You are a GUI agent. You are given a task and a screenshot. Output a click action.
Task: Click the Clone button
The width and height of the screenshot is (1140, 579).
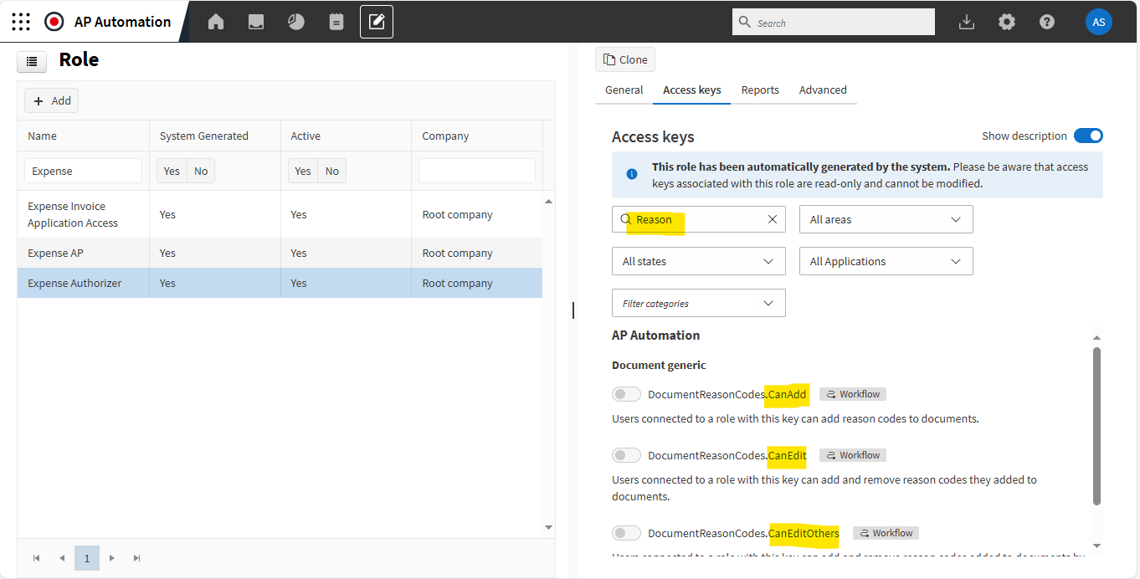[x=625, y=60]
